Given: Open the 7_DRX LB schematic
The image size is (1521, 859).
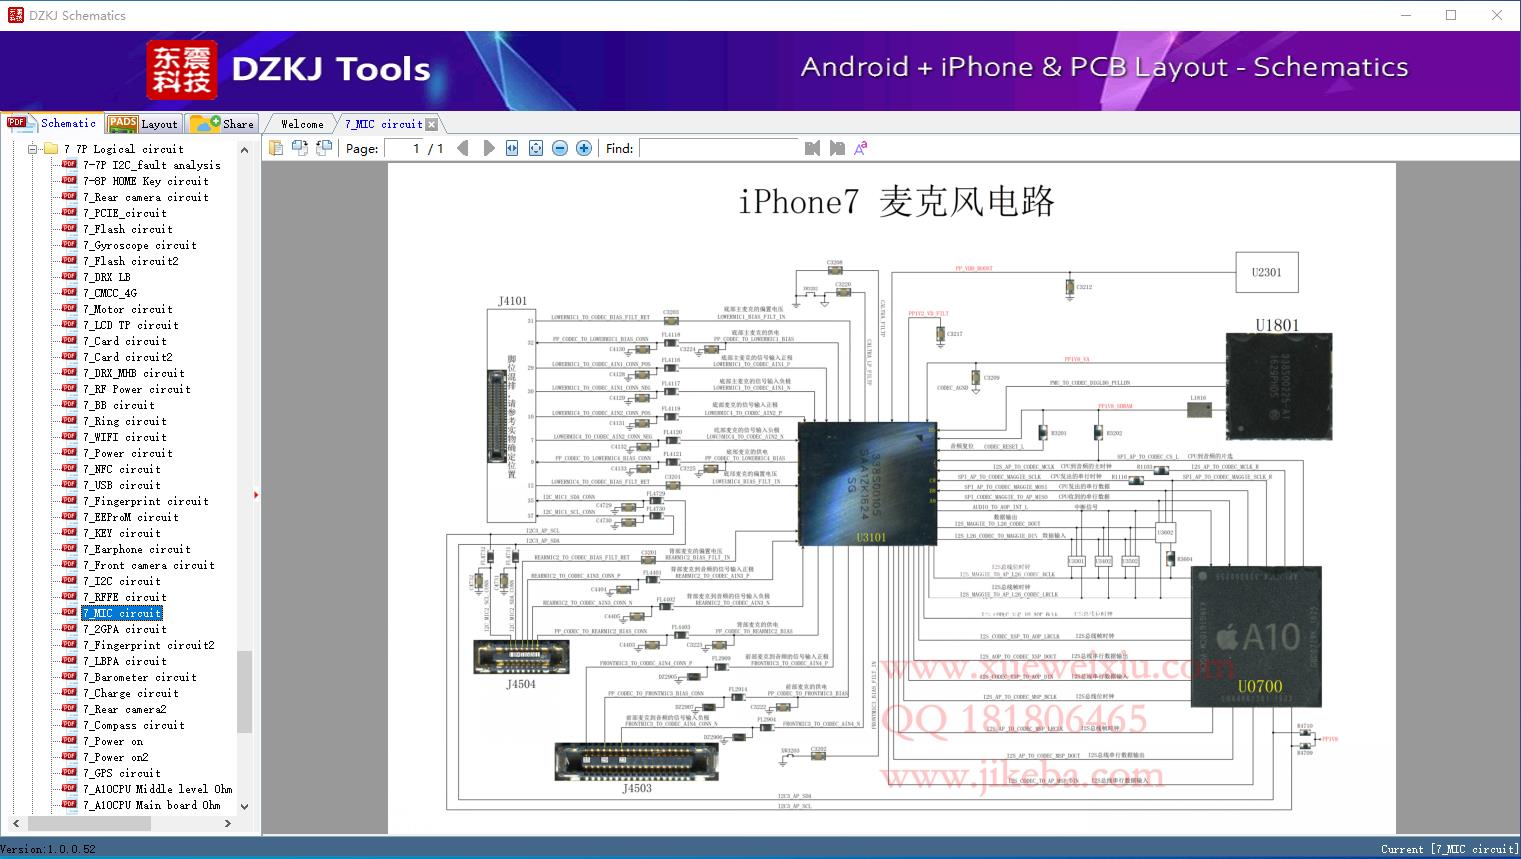Looking at the screenshot, I should pos(107,277).
